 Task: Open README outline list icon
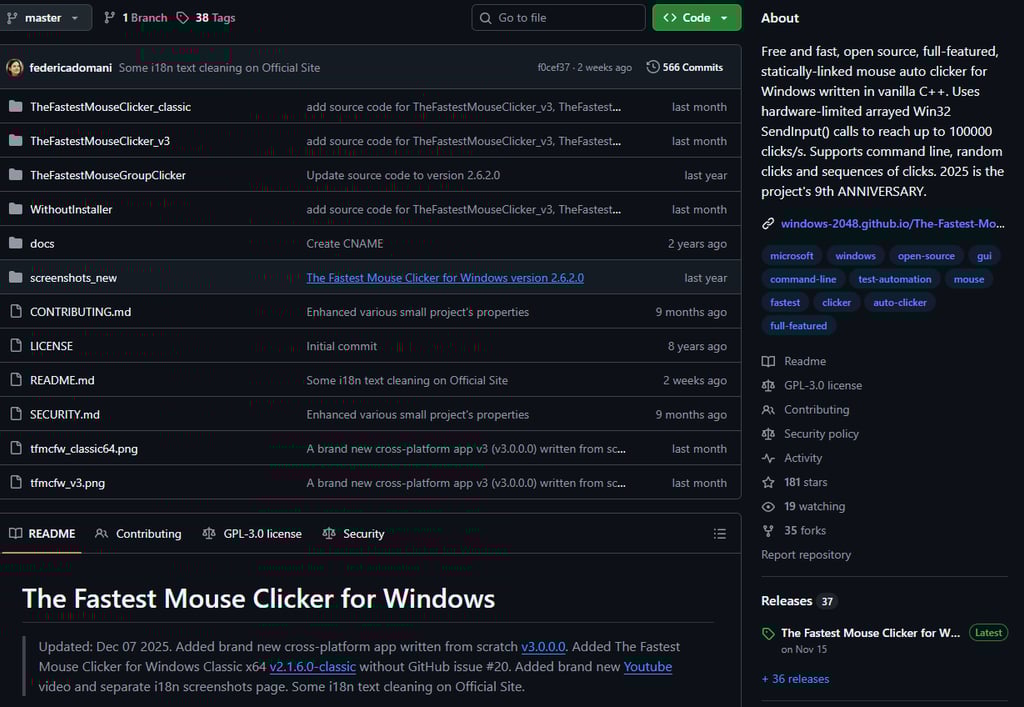tap(720, 534)
